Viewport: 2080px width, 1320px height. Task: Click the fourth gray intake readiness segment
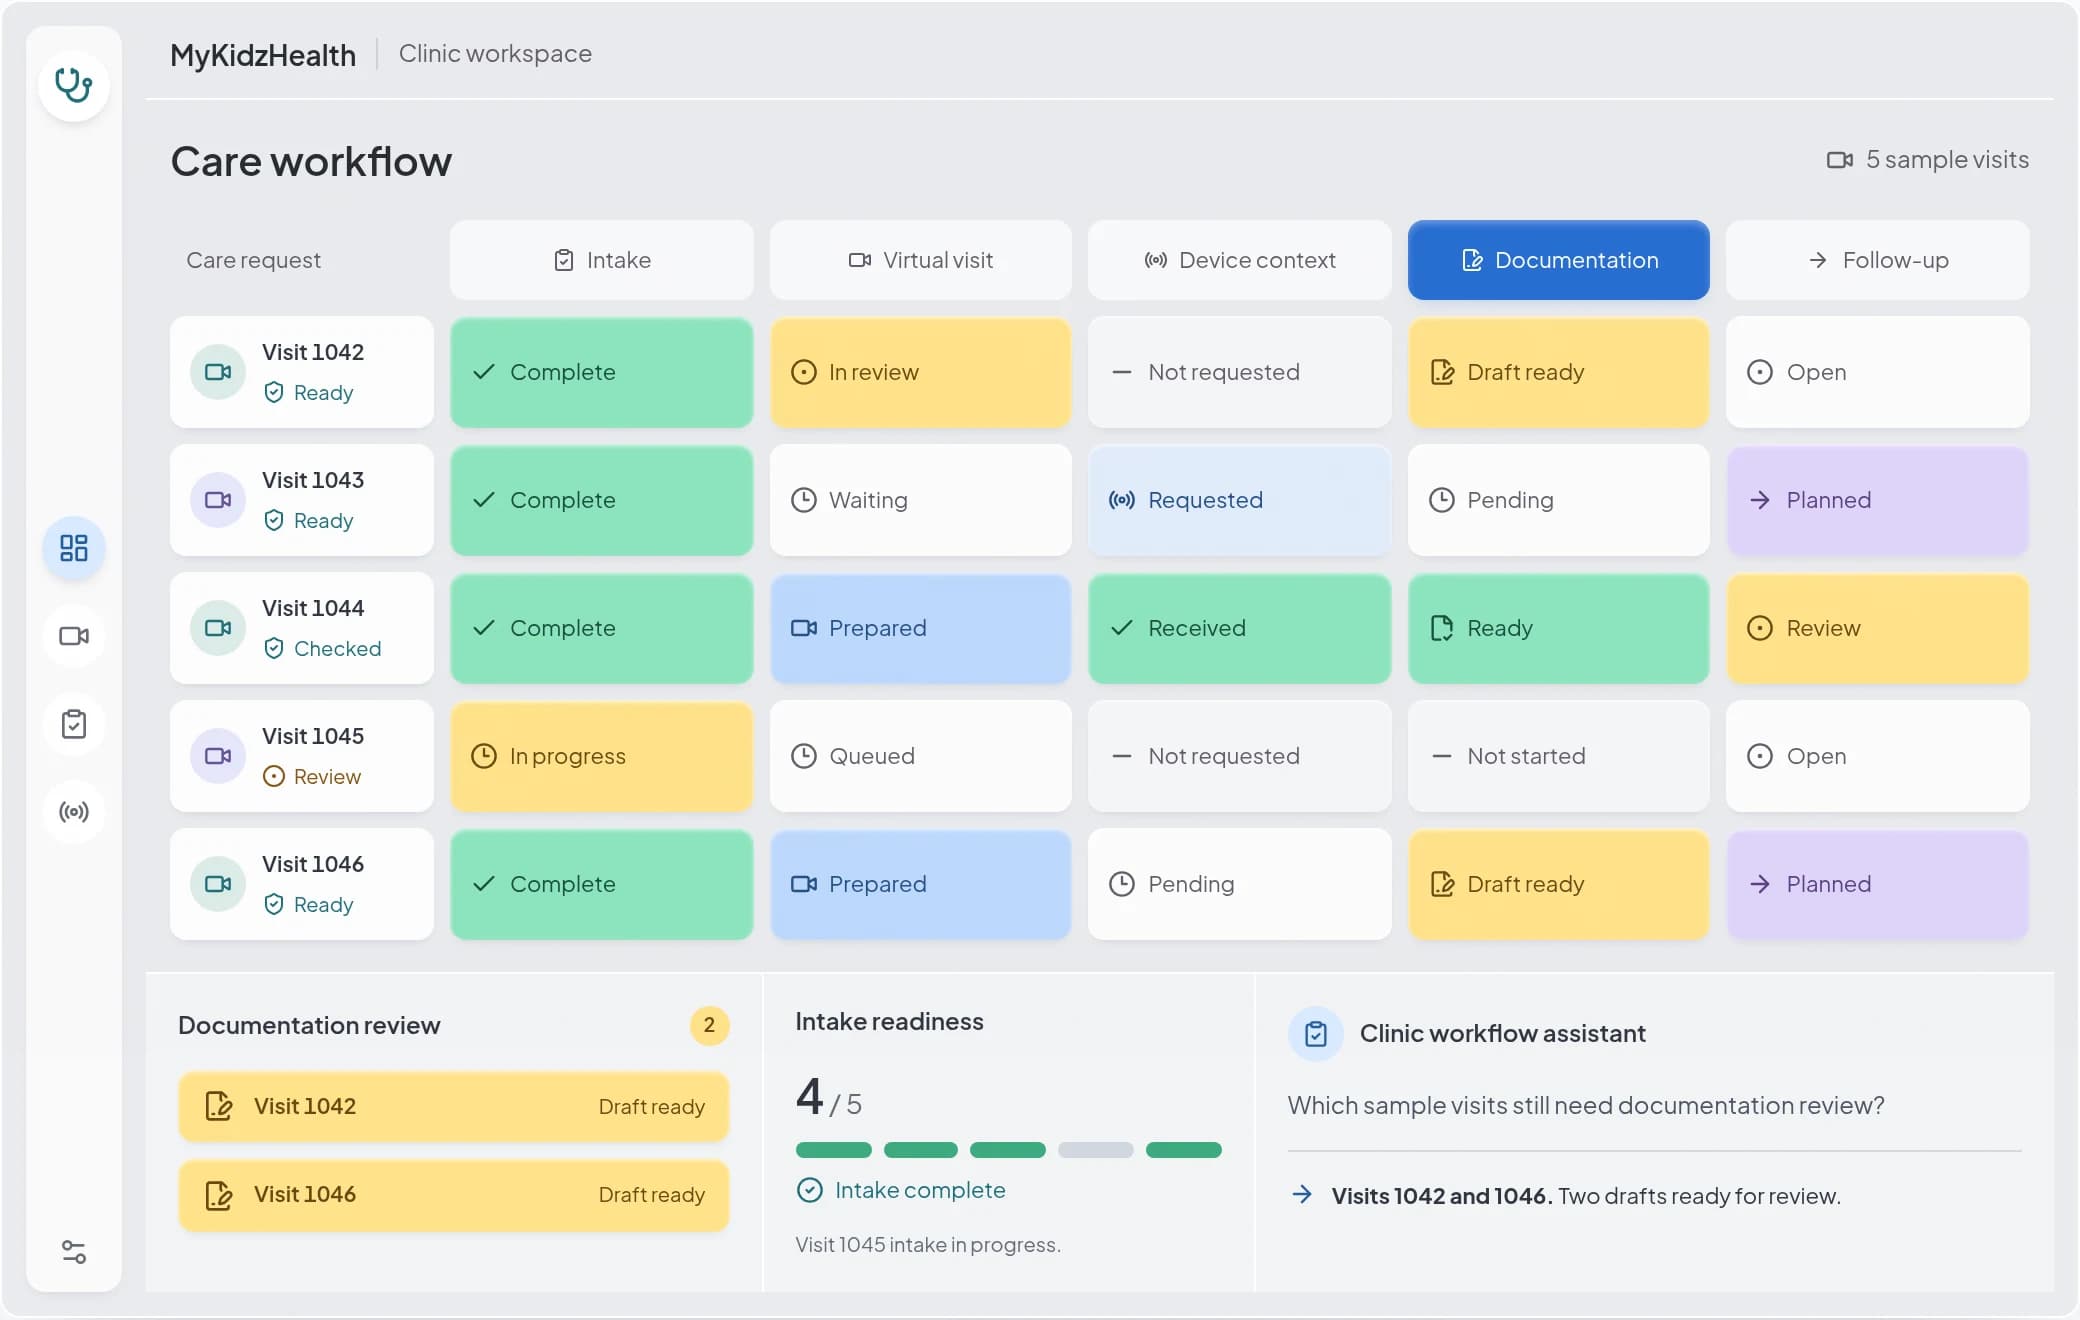tap(1096, 1150)
